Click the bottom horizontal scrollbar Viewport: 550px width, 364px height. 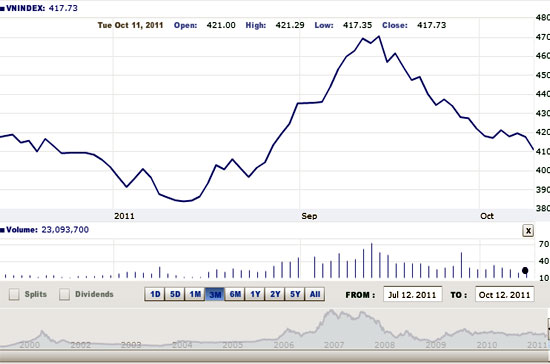[275, 357]
